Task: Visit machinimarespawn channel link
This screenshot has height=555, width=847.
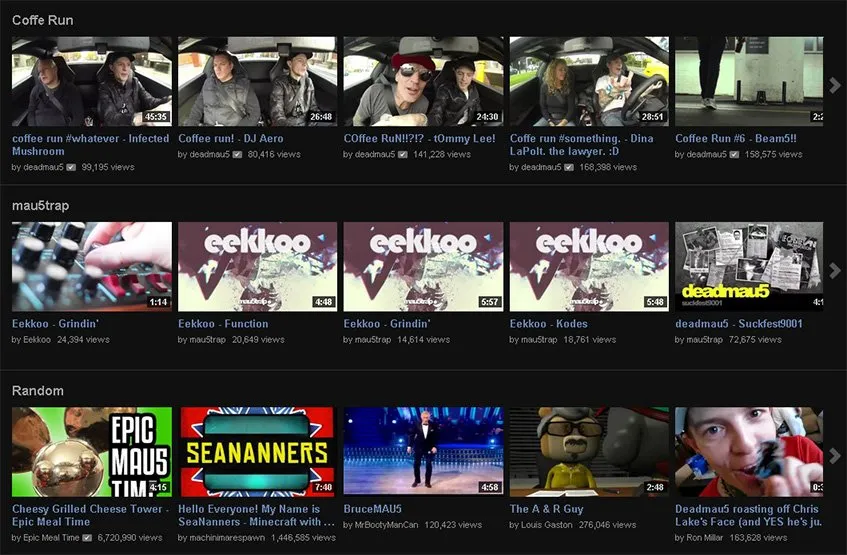Action: click(x=227, y=538)
